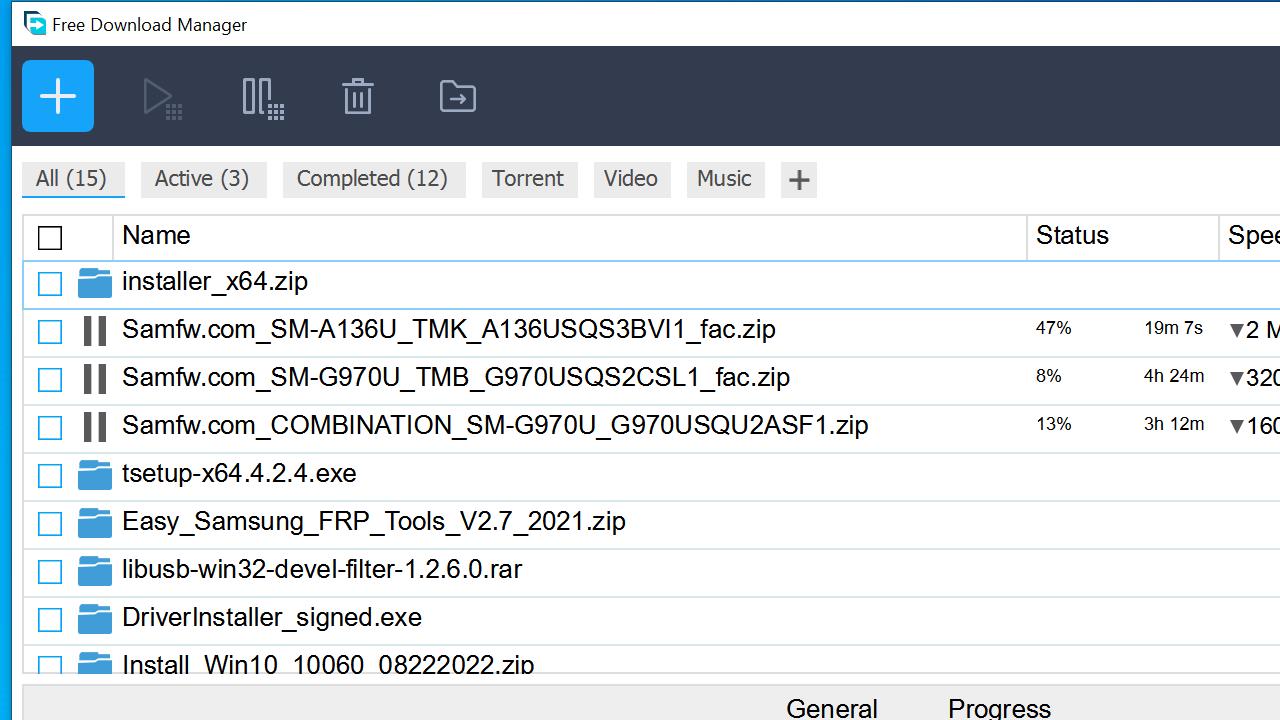Click the blue add new download button
The image size is (1280, 720).
pos(58,96)
